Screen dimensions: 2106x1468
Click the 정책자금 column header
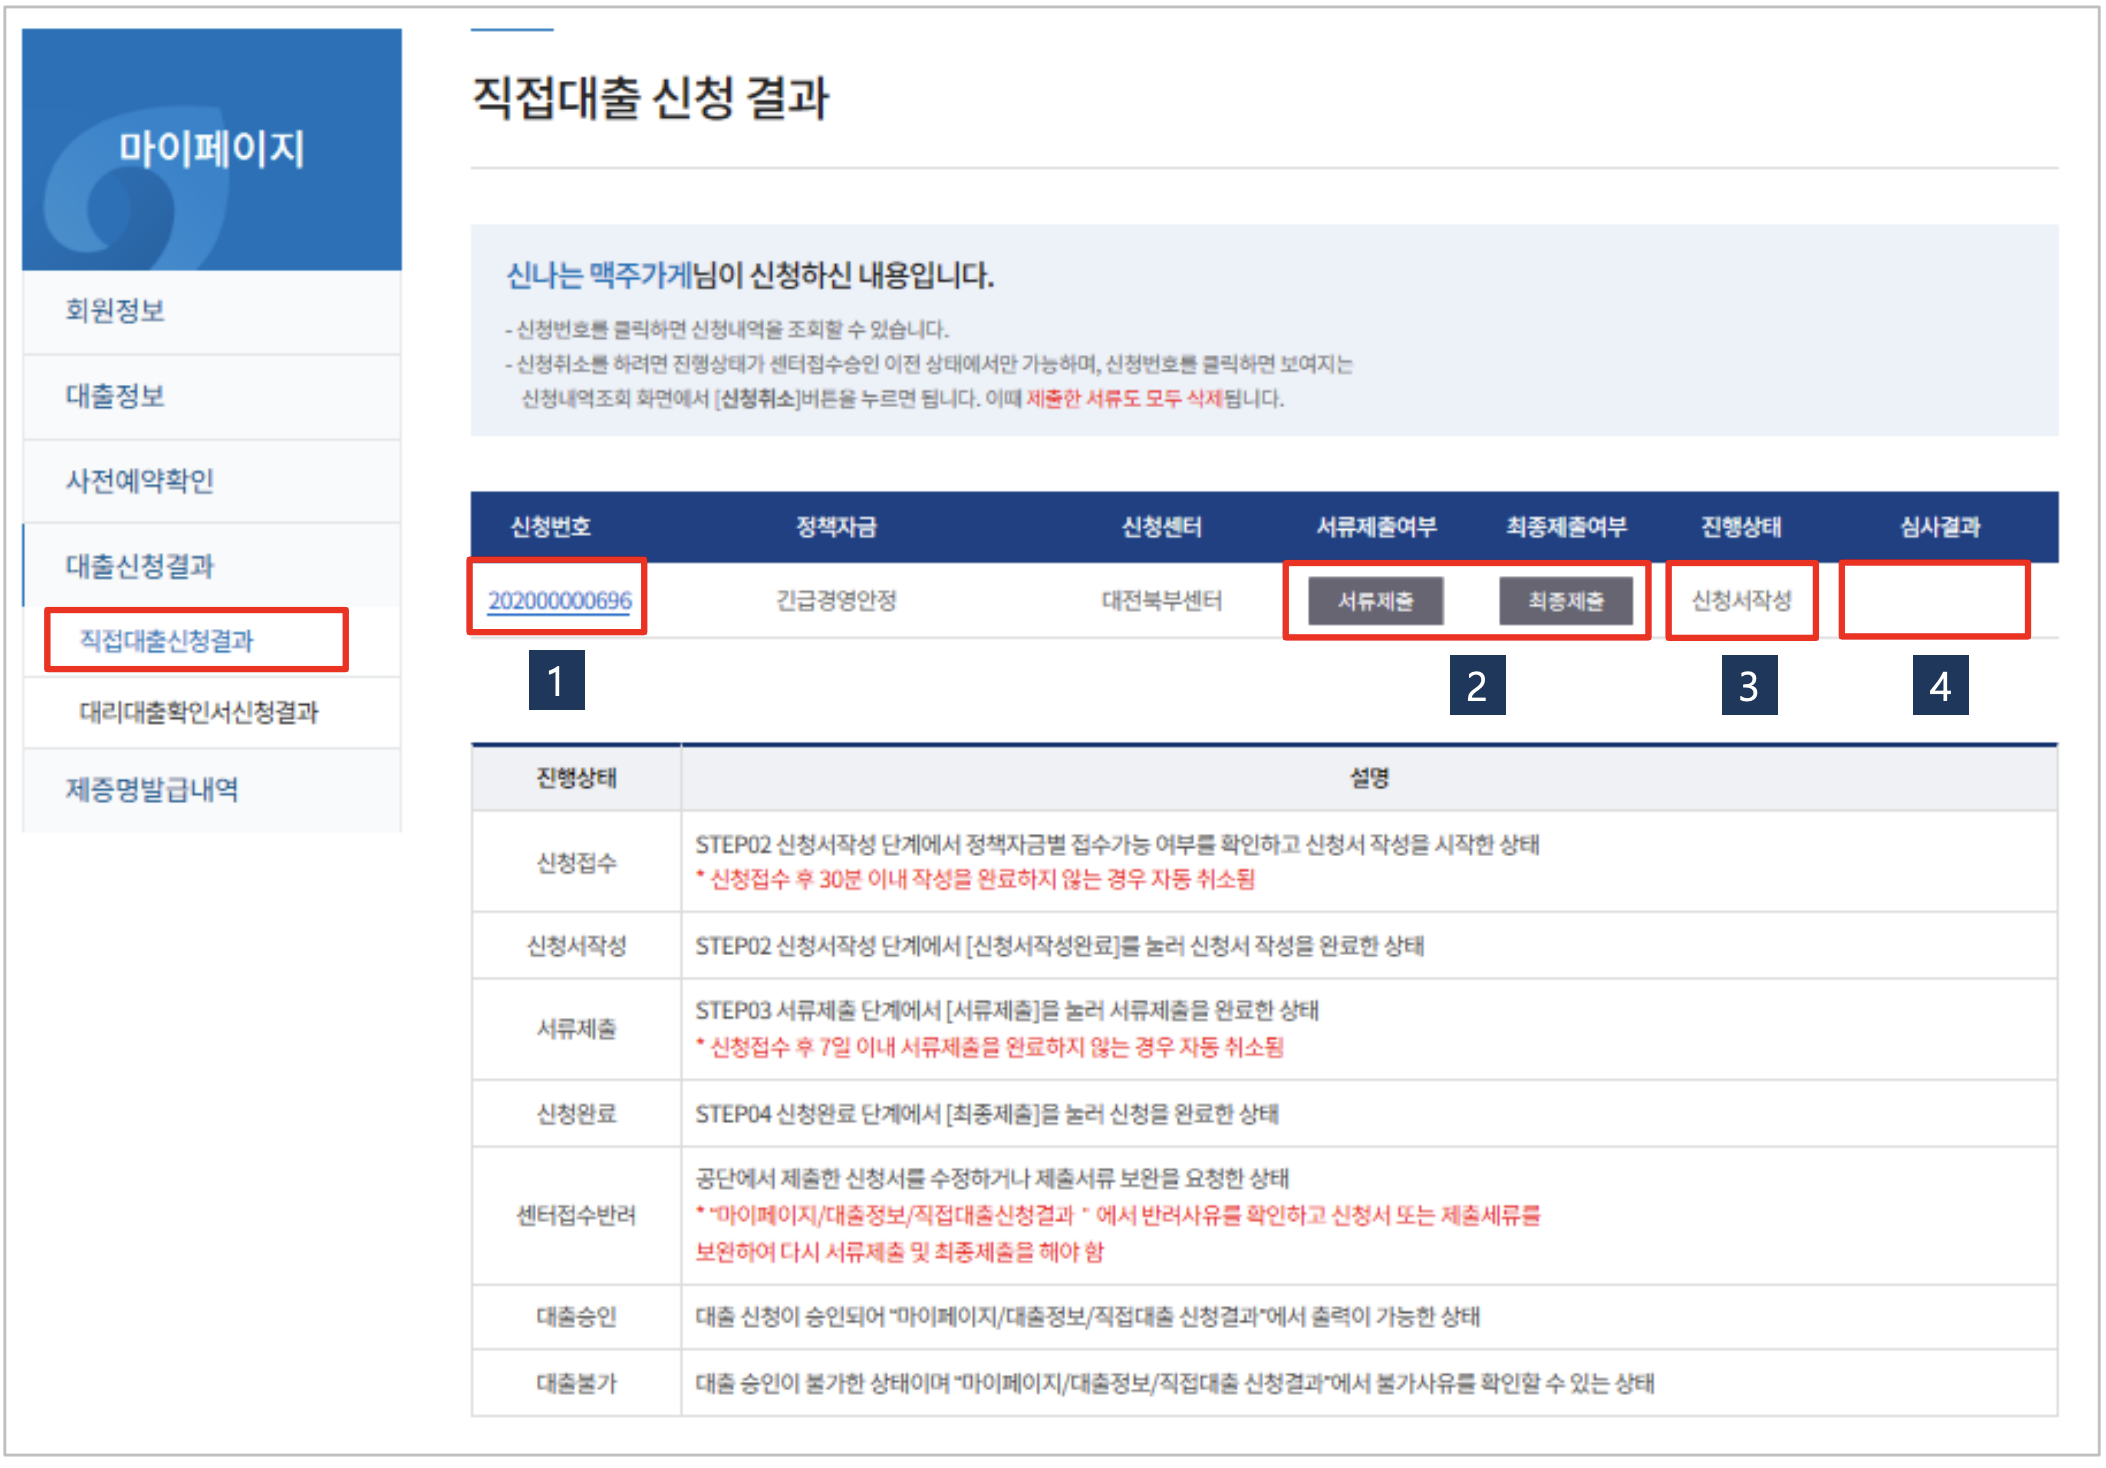836,527
